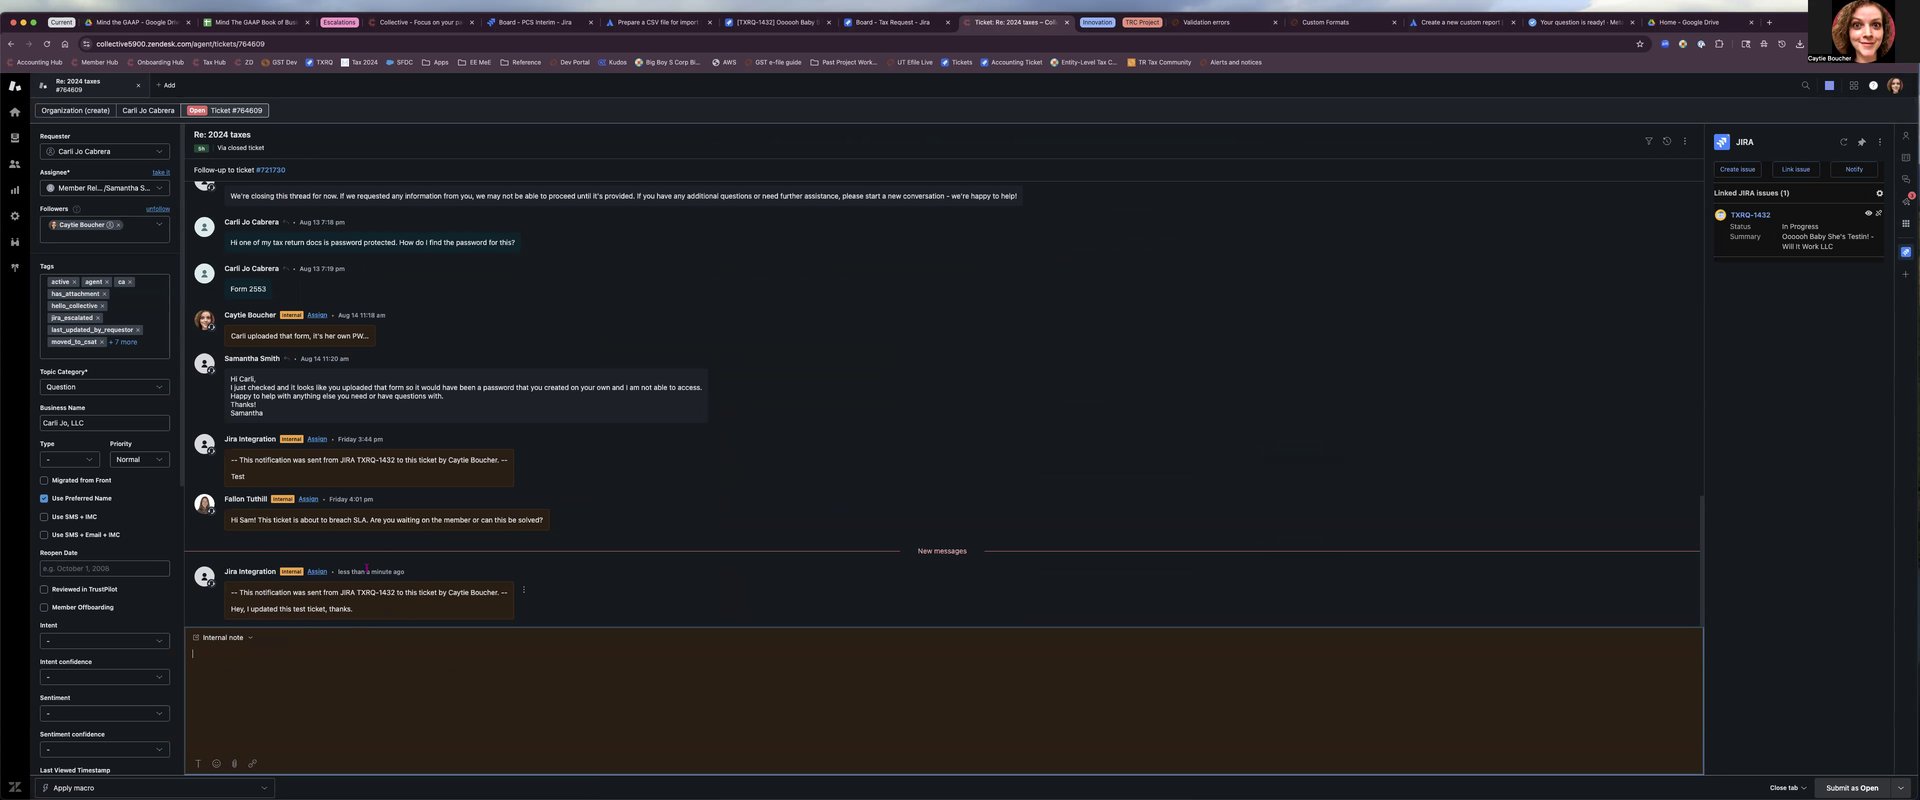Click Submit as Open button
The image size is (1920, 800).
click(1852, 788)
